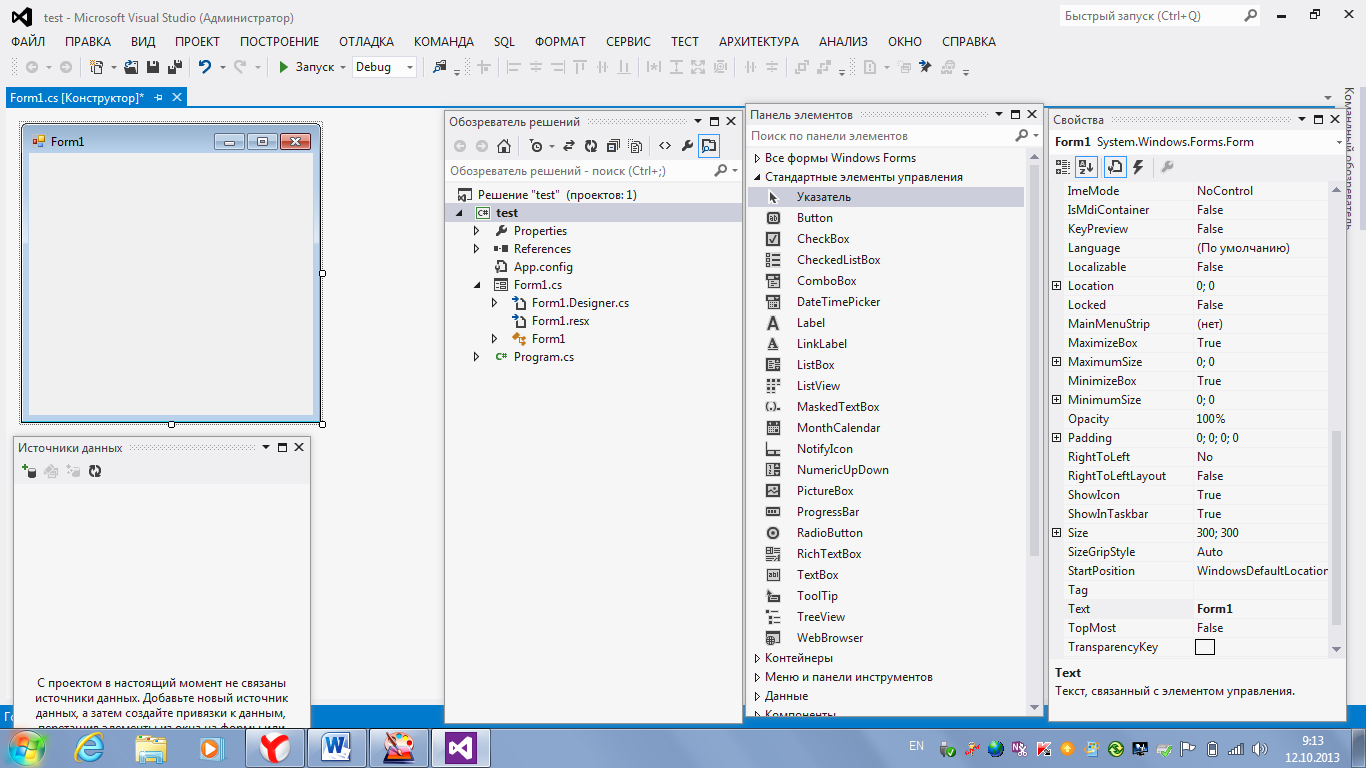
Task: Click the New Project toolbar icon
Action: click(97, 67)
